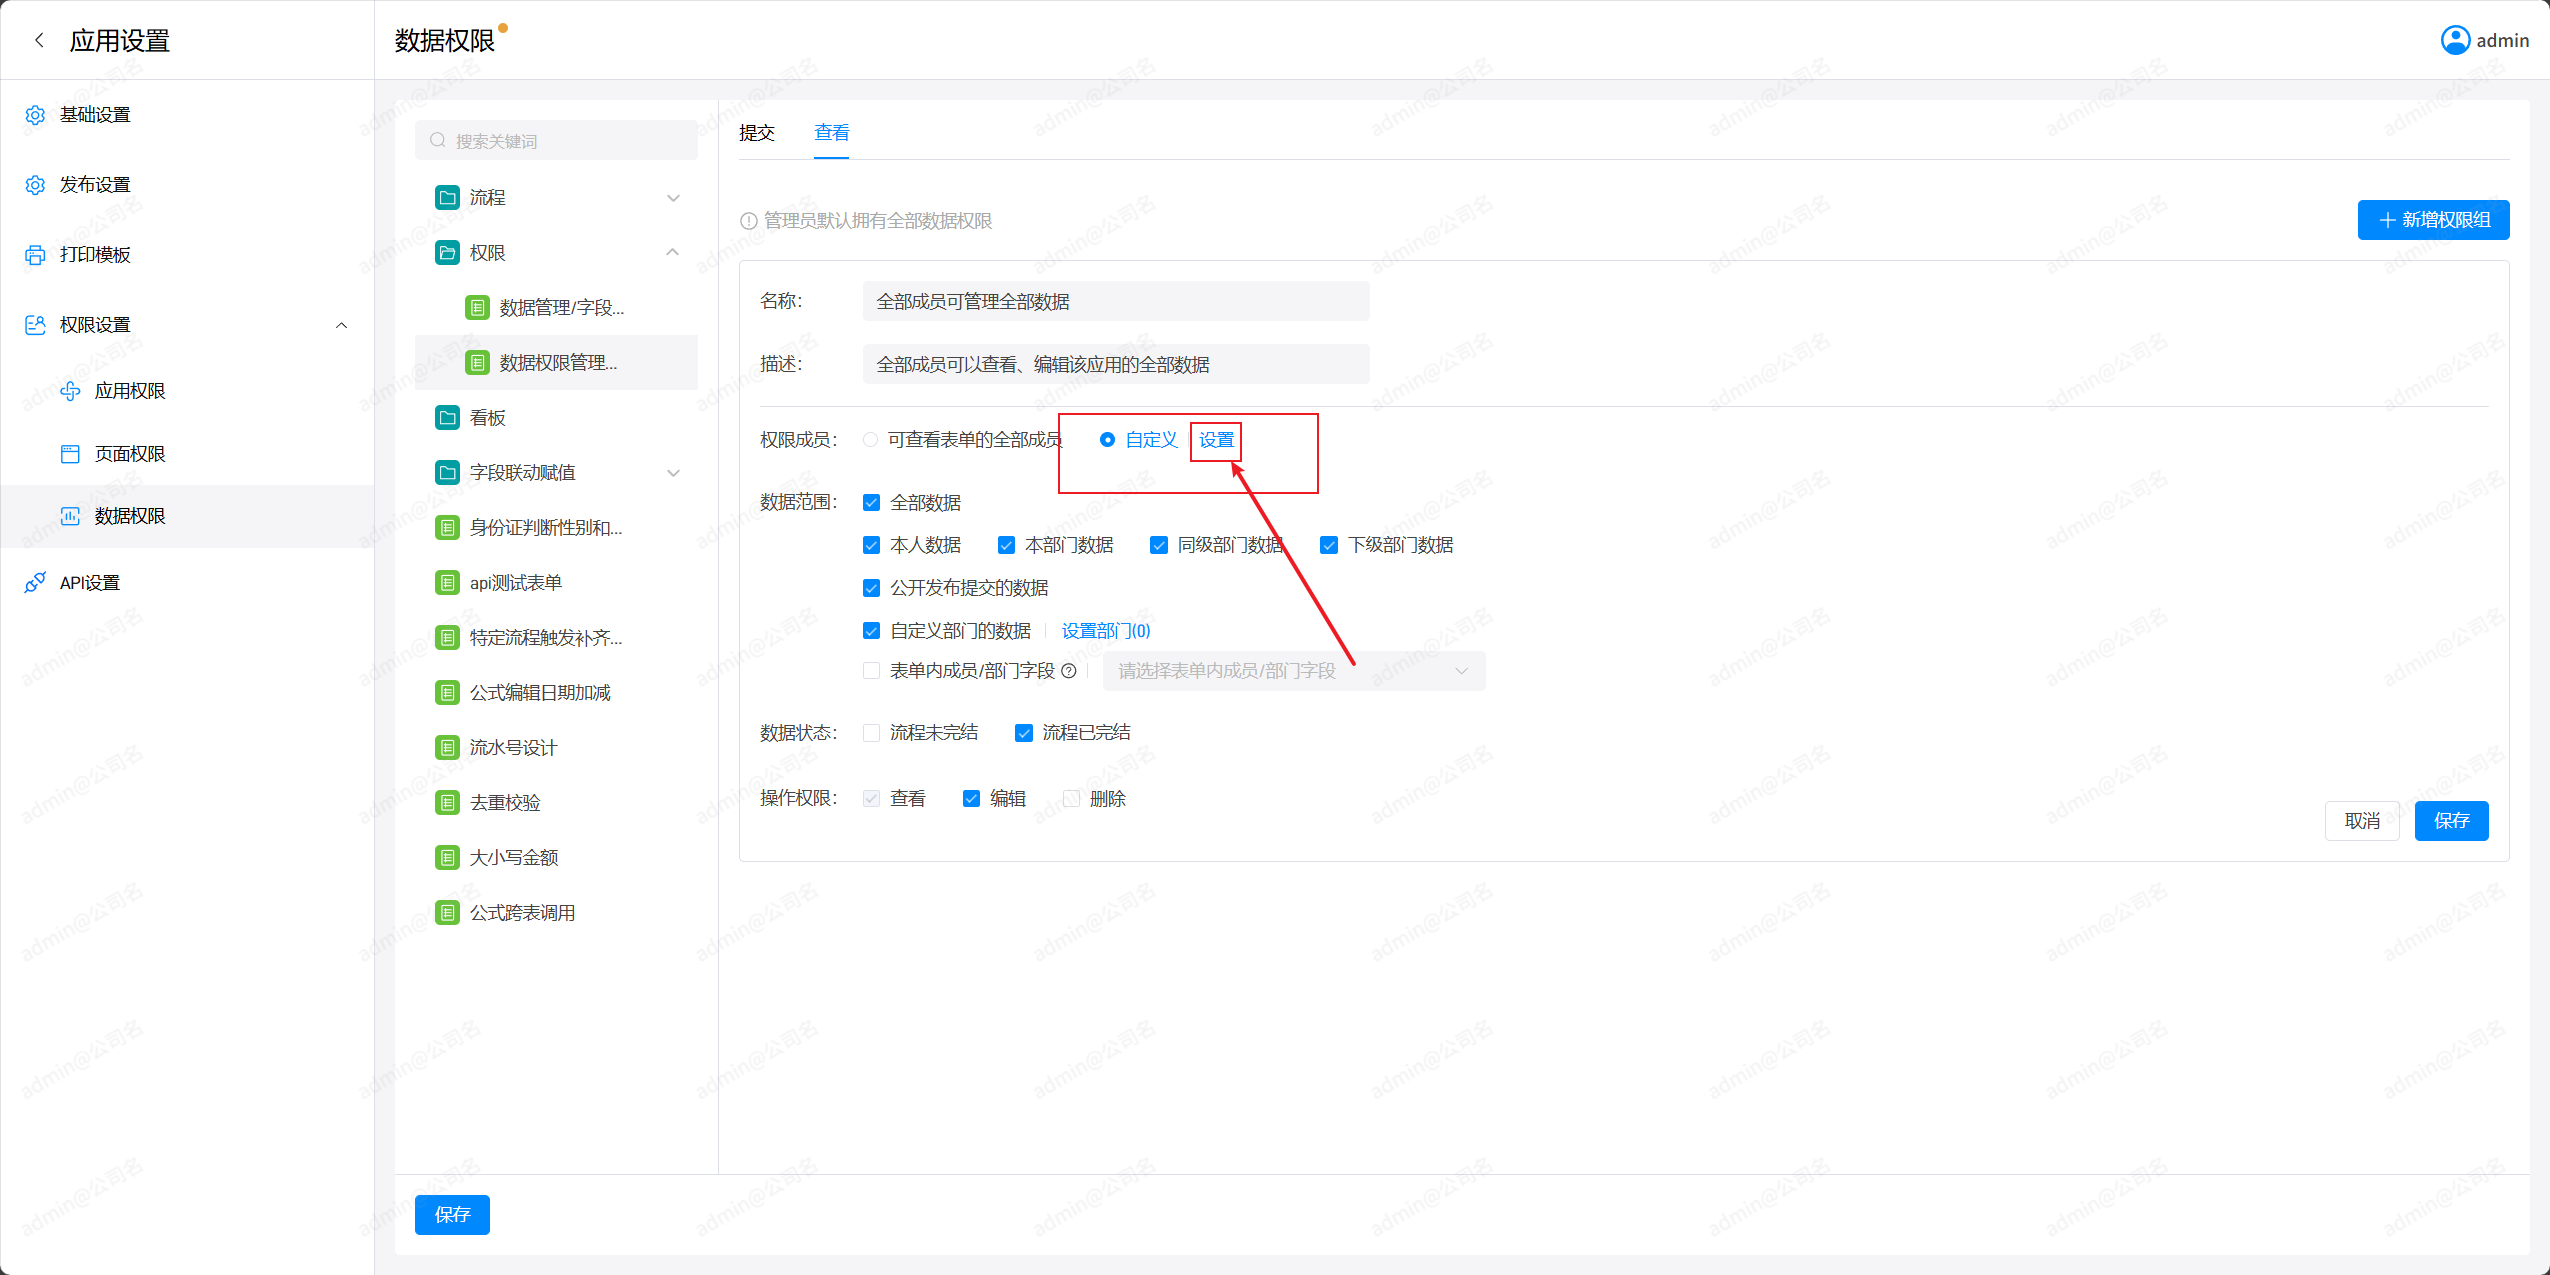
Task: Select 可查看表单的全部成员 radio option
Action: (x=871, y=440)
